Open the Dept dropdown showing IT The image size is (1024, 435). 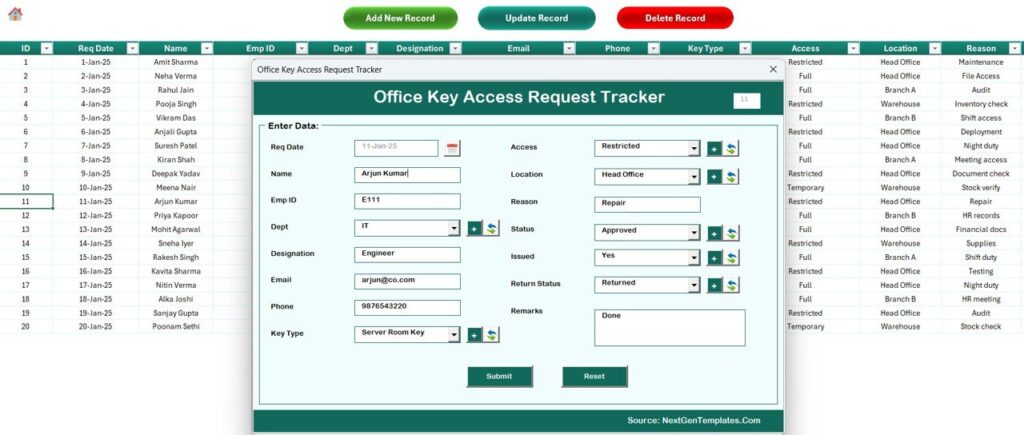click(454, 228)
